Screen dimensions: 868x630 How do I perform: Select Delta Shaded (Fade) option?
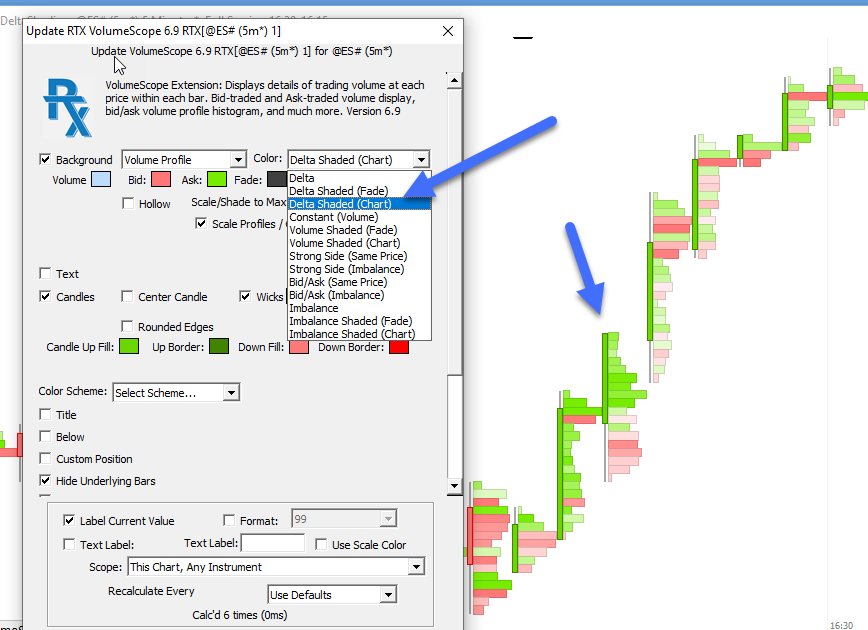(359, 191)
